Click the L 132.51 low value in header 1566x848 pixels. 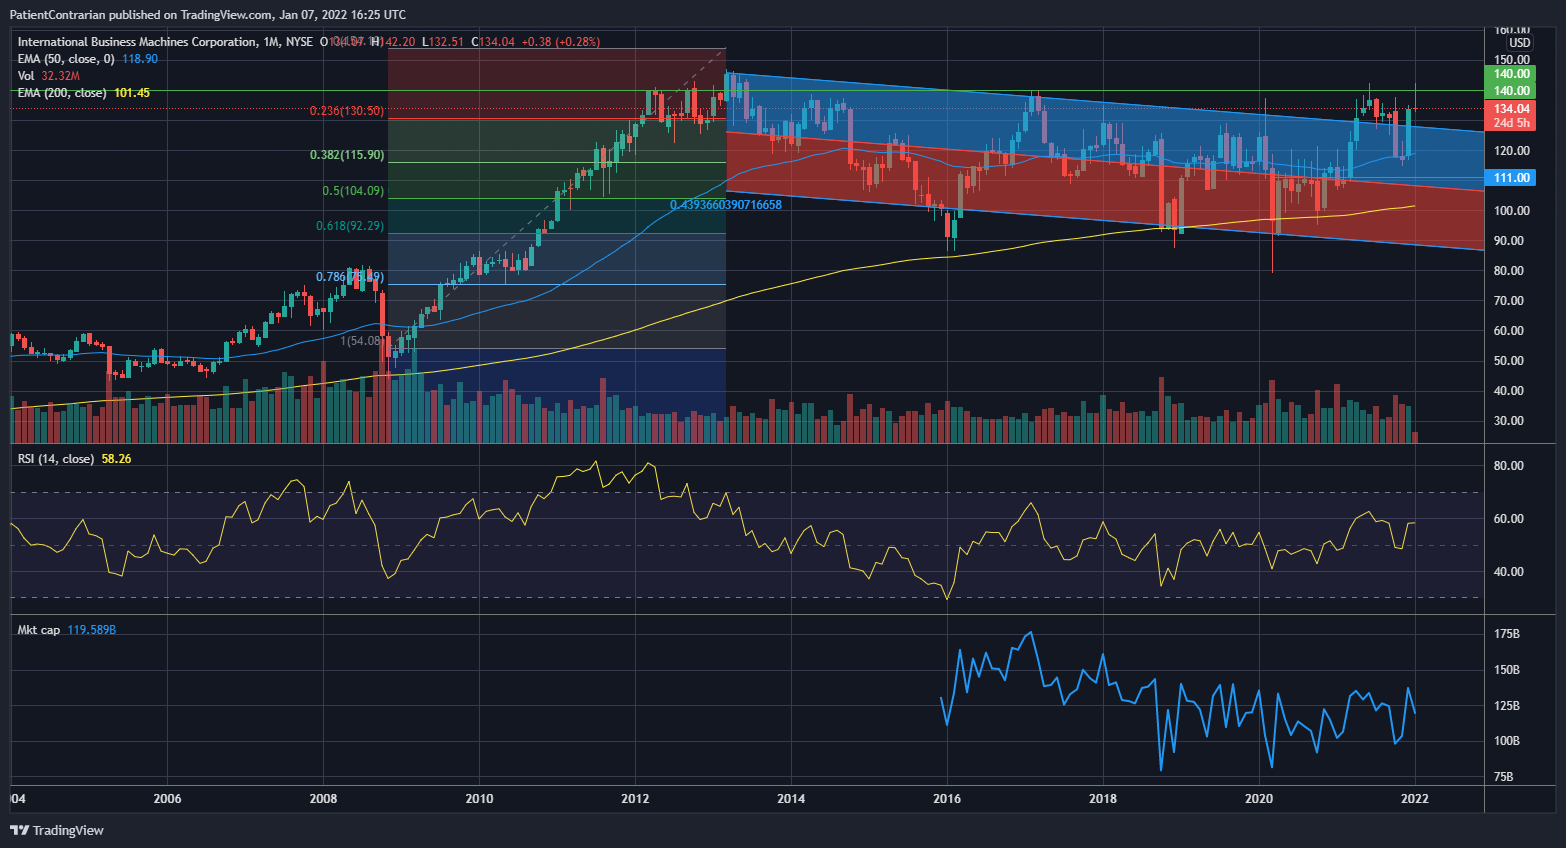tap(444, 42)
